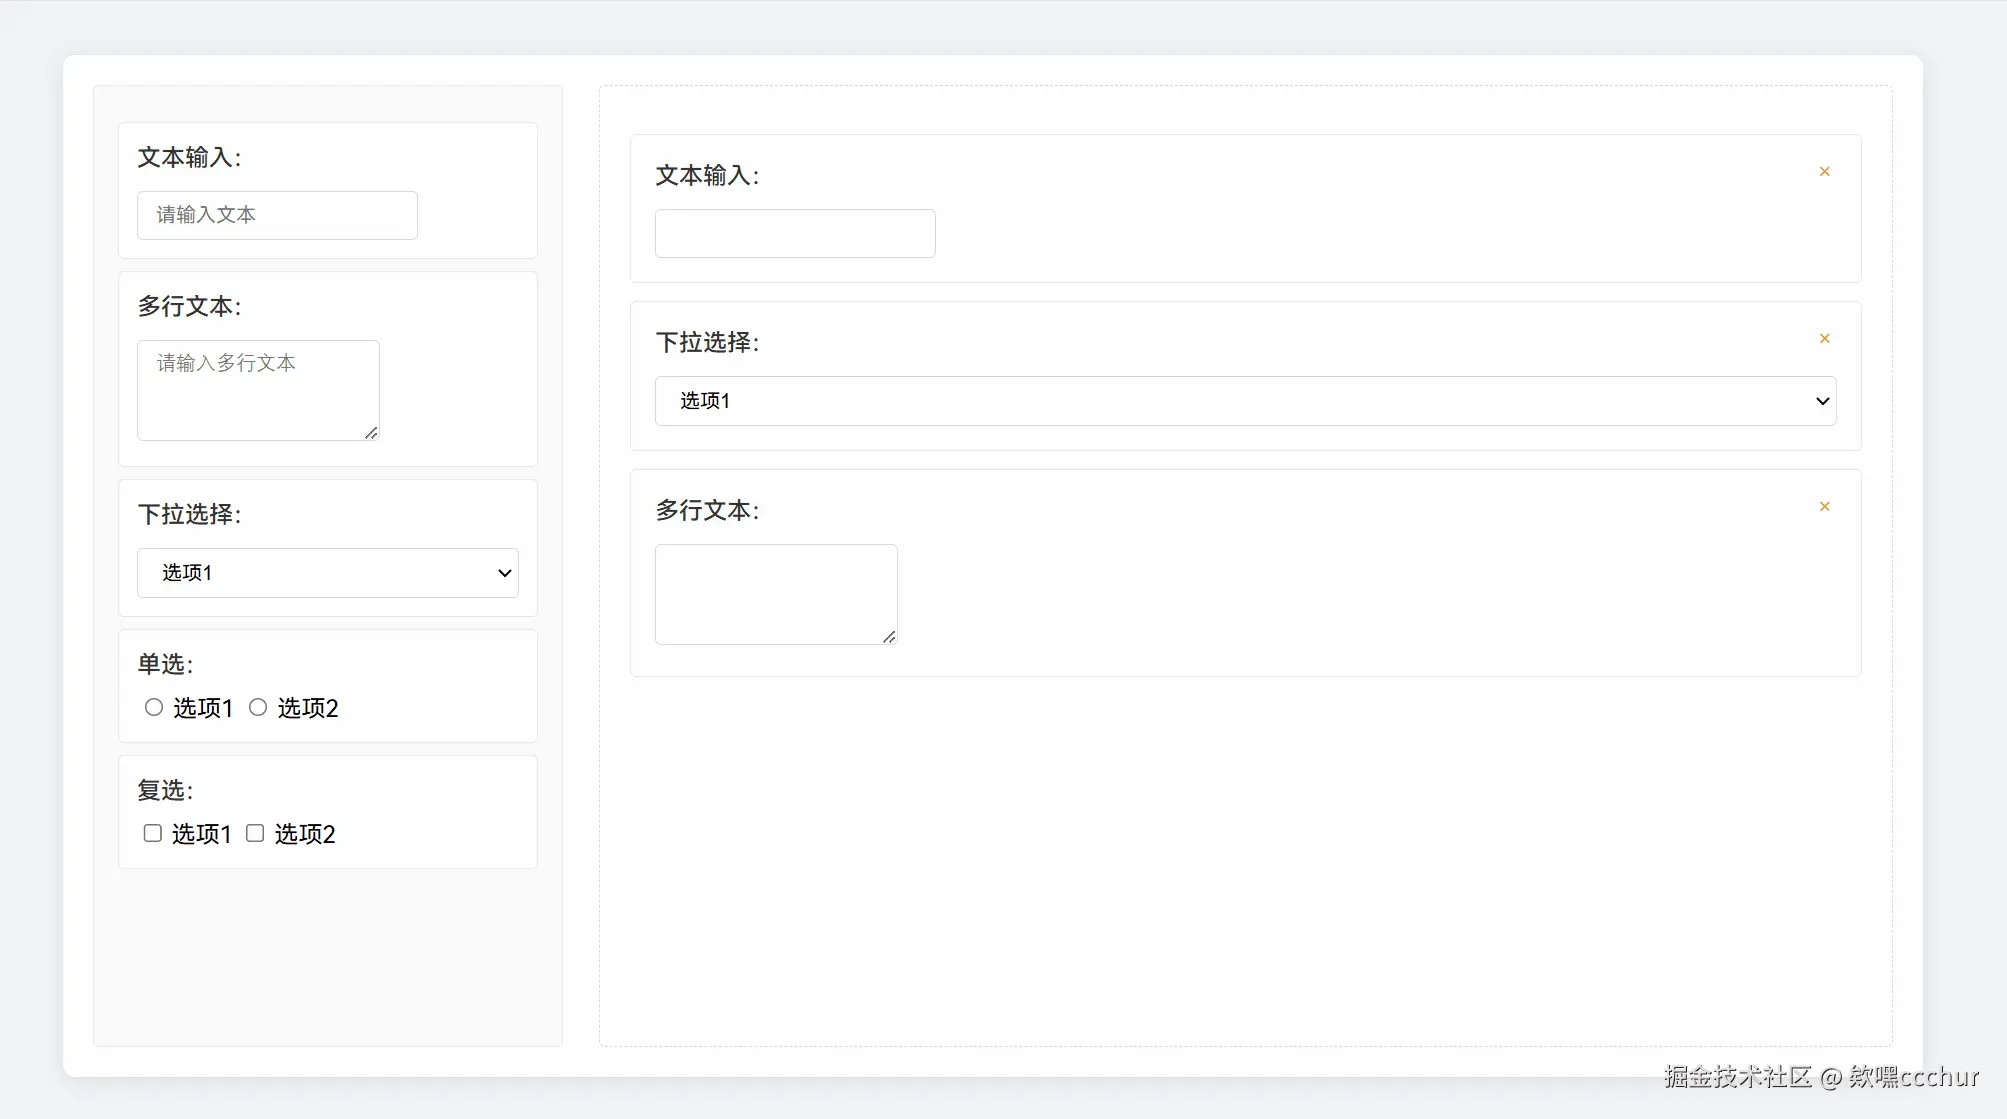
Task: Click the empty text input on the canvas
Action: [794, 233]
